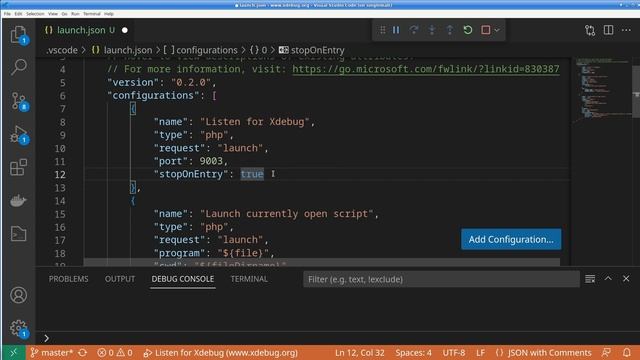Image resolution: width=640 pixels, height=360 pixels.
Task: Open the notifications bell
Action: click(x=627, y=353)
